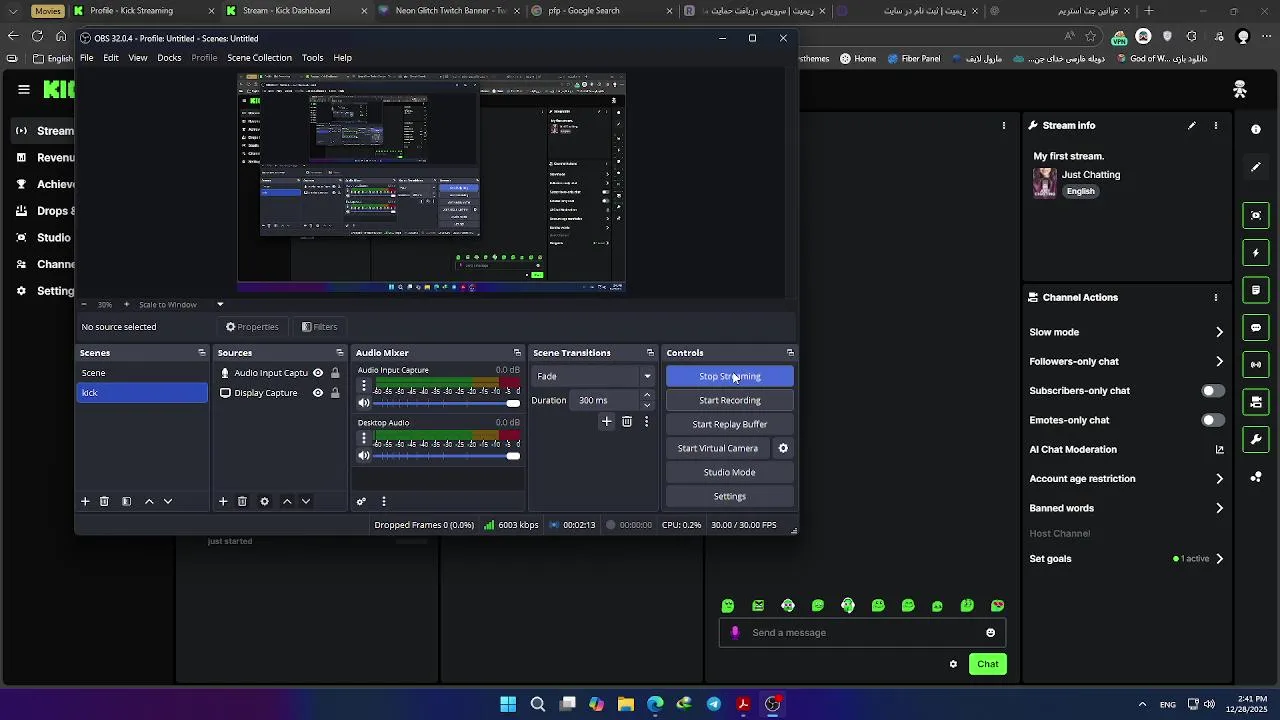Add a new scene with the plus icon
Image resolution: width=1280 pixels, height=720 pixels.
click(85, 501)
